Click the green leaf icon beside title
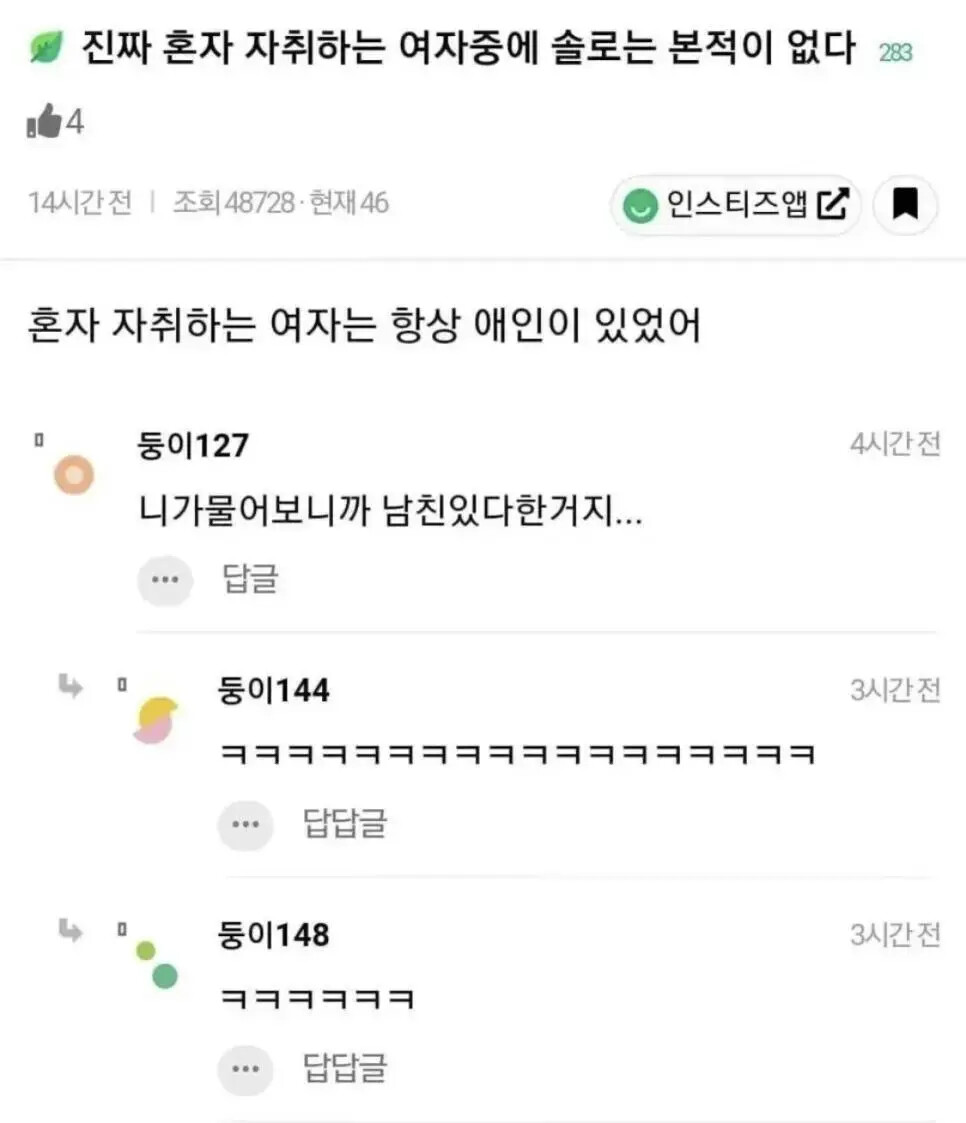The image size is (966, 1123). coord(46,49)
